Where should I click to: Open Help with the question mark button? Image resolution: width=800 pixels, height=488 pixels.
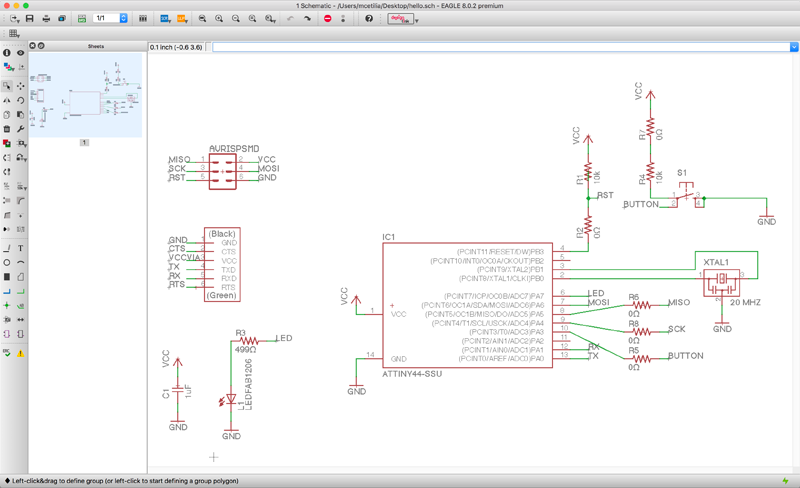[x=368, y=19]
